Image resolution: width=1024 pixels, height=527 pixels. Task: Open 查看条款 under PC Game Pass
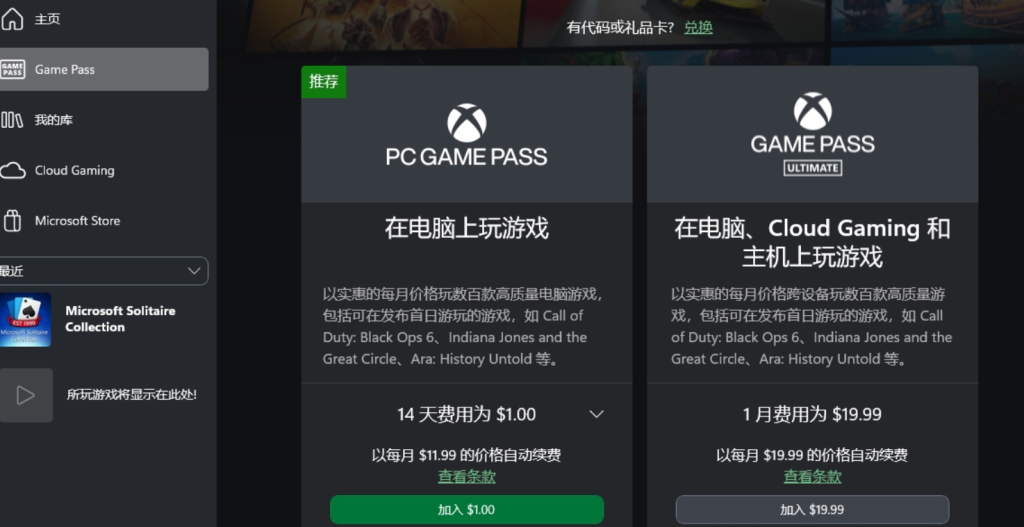pyautogui.click(x=466, y=477)
